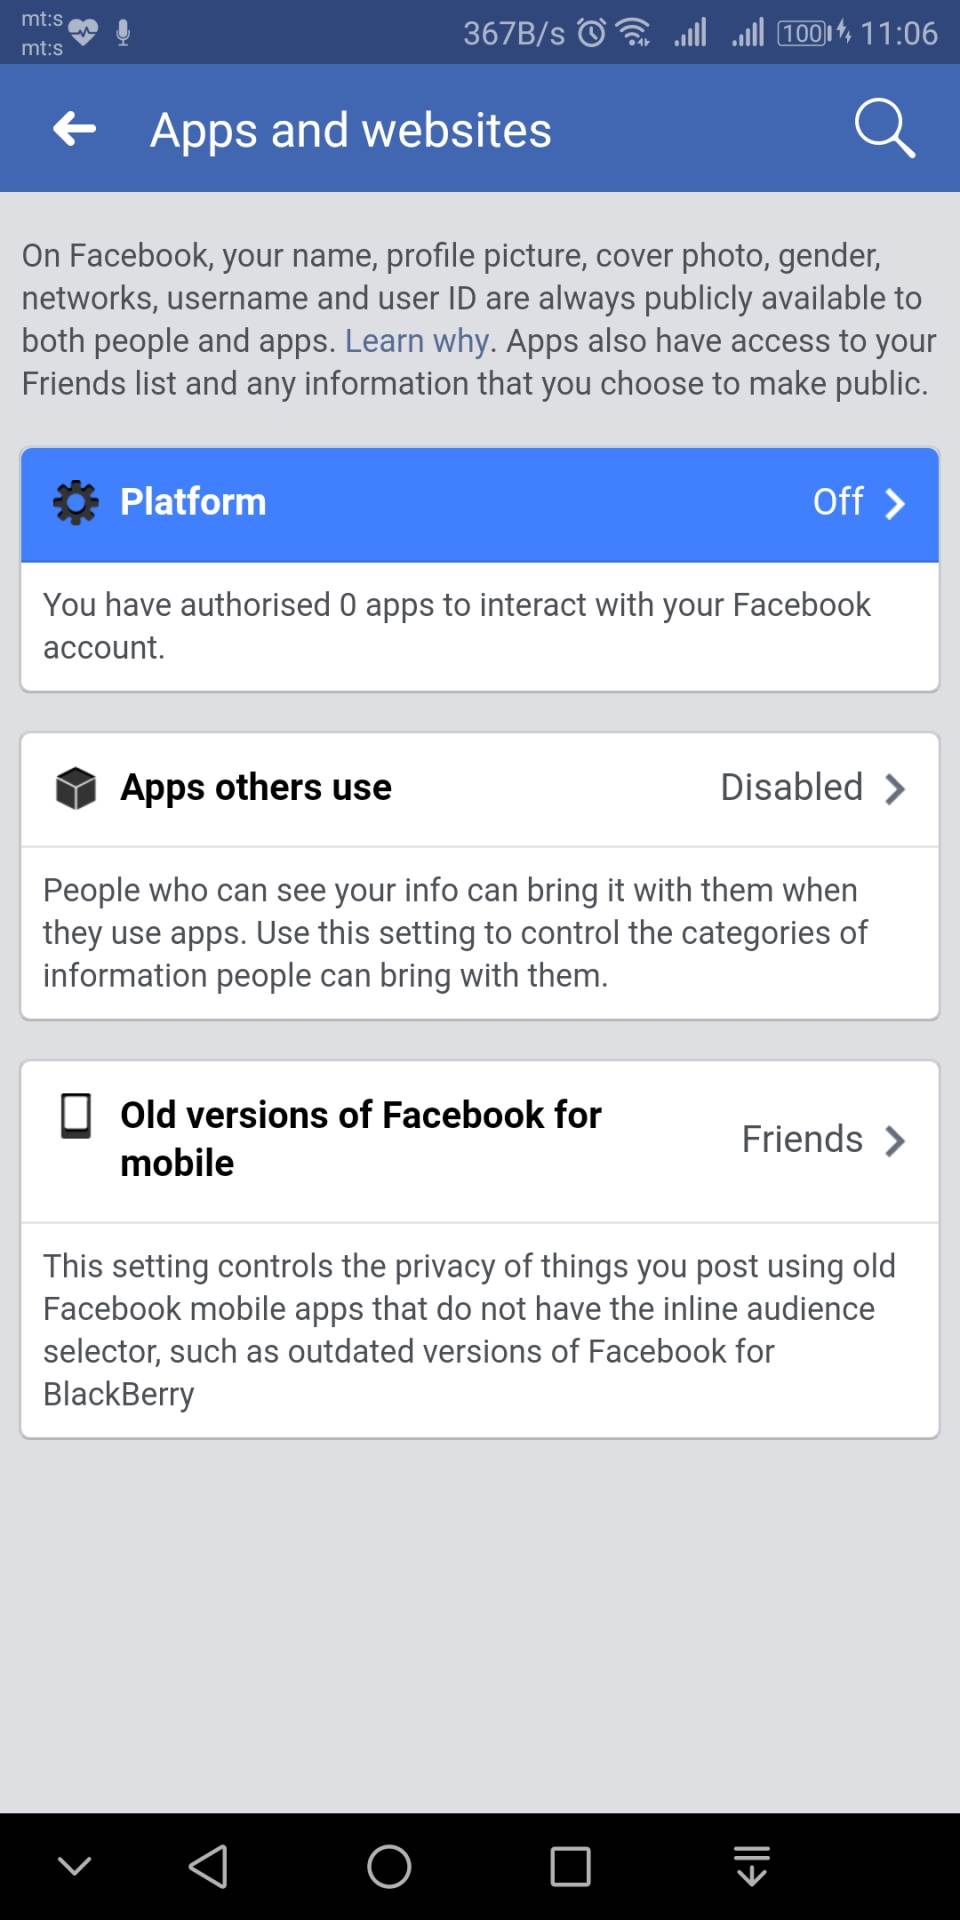
Task: Tap the Apps others use cube icon
Action: (76, 788)
